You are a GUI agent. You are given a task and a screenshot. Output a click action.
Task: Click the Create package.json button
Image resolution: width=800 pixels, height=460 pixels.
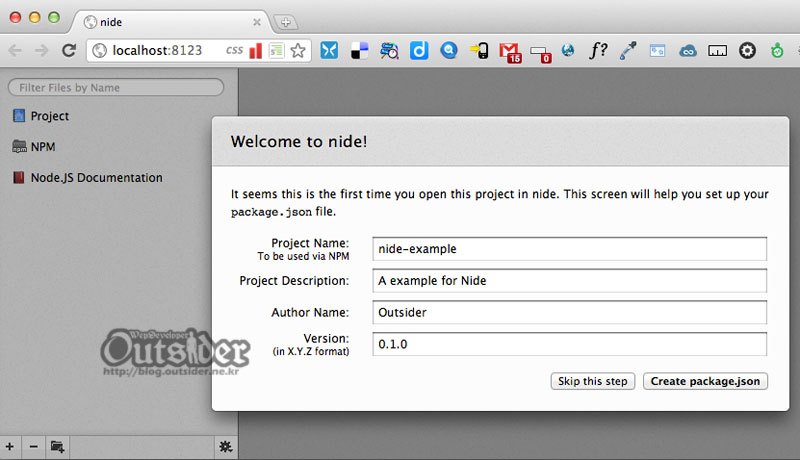pyautogui.click(x=705, y=381)
